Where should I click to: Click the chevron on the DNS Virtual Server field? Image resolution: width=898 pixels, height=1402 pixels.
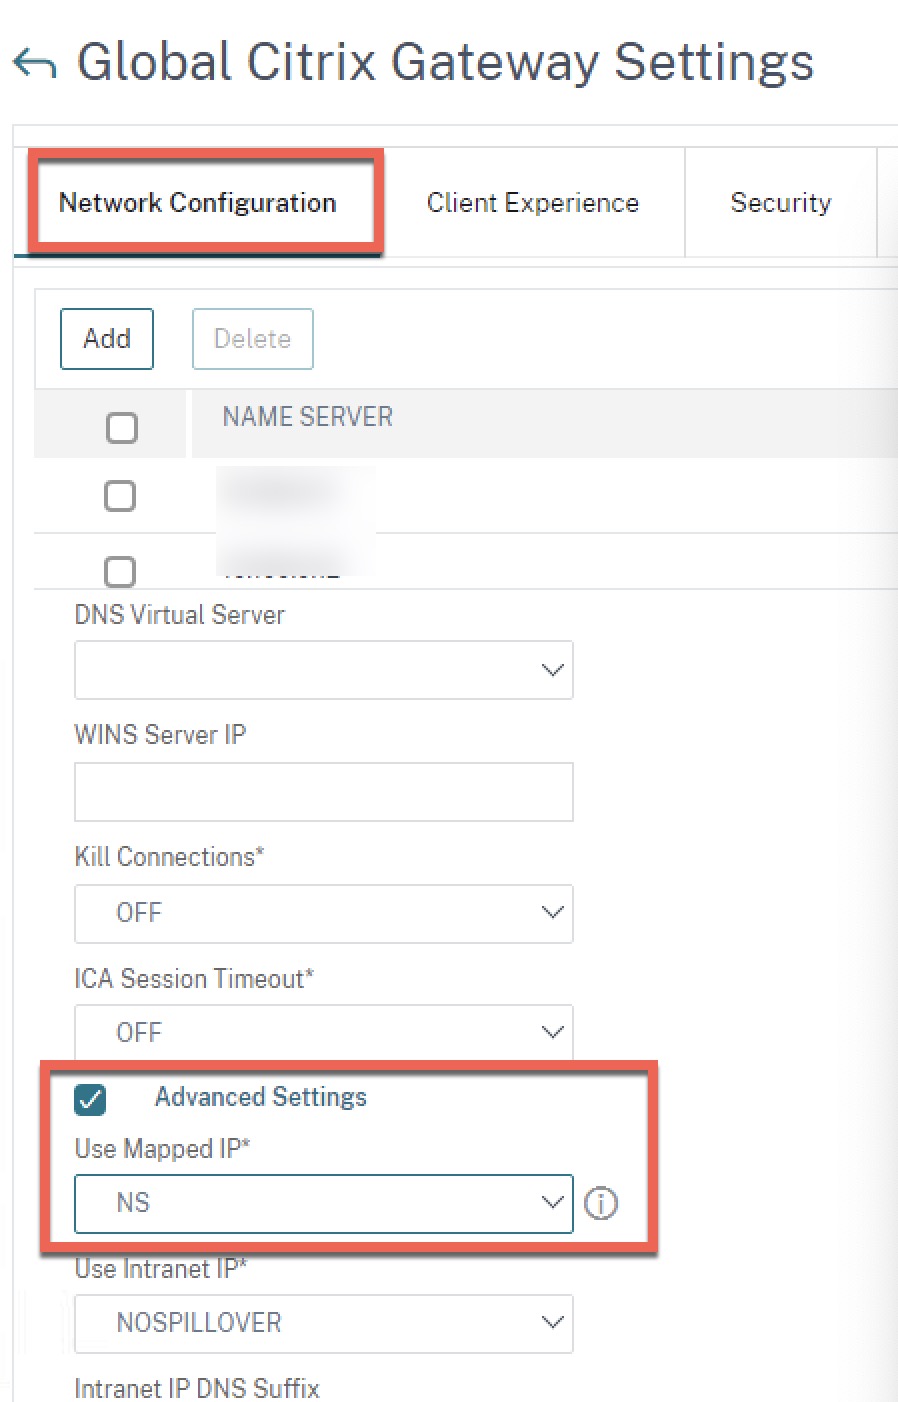tap(552, 670)
